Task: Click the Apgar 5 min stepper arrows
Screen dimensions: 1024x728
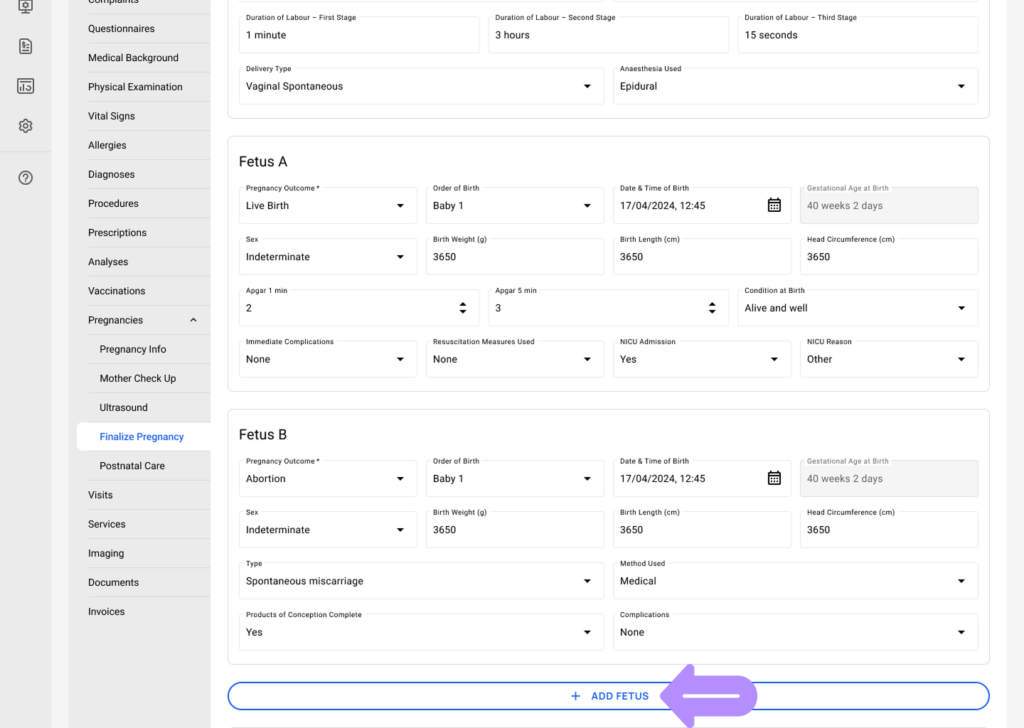Action: point(711,308)
